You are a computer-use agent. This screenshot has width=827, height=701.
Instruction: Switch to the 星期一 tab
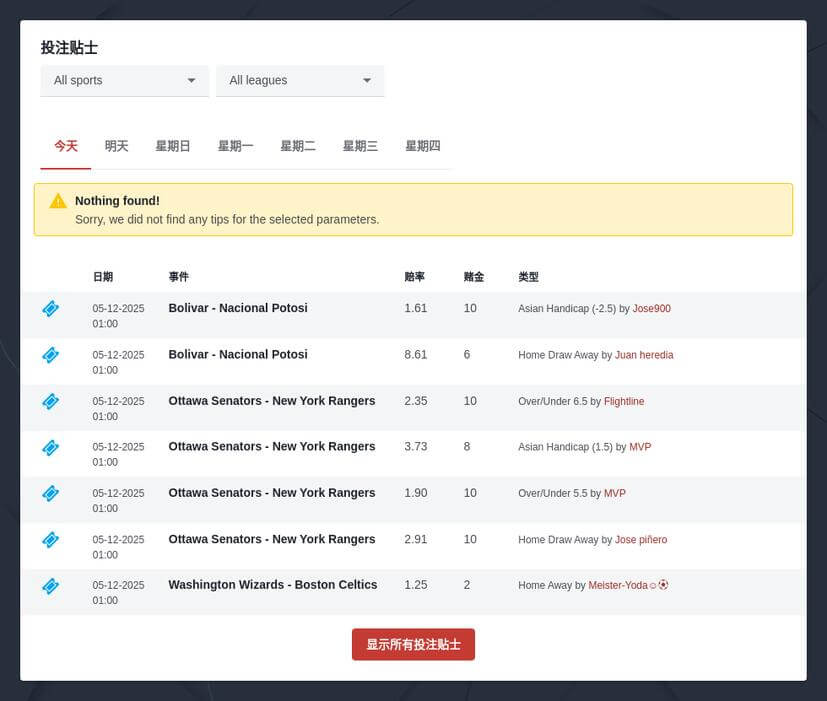coord(237,145)
